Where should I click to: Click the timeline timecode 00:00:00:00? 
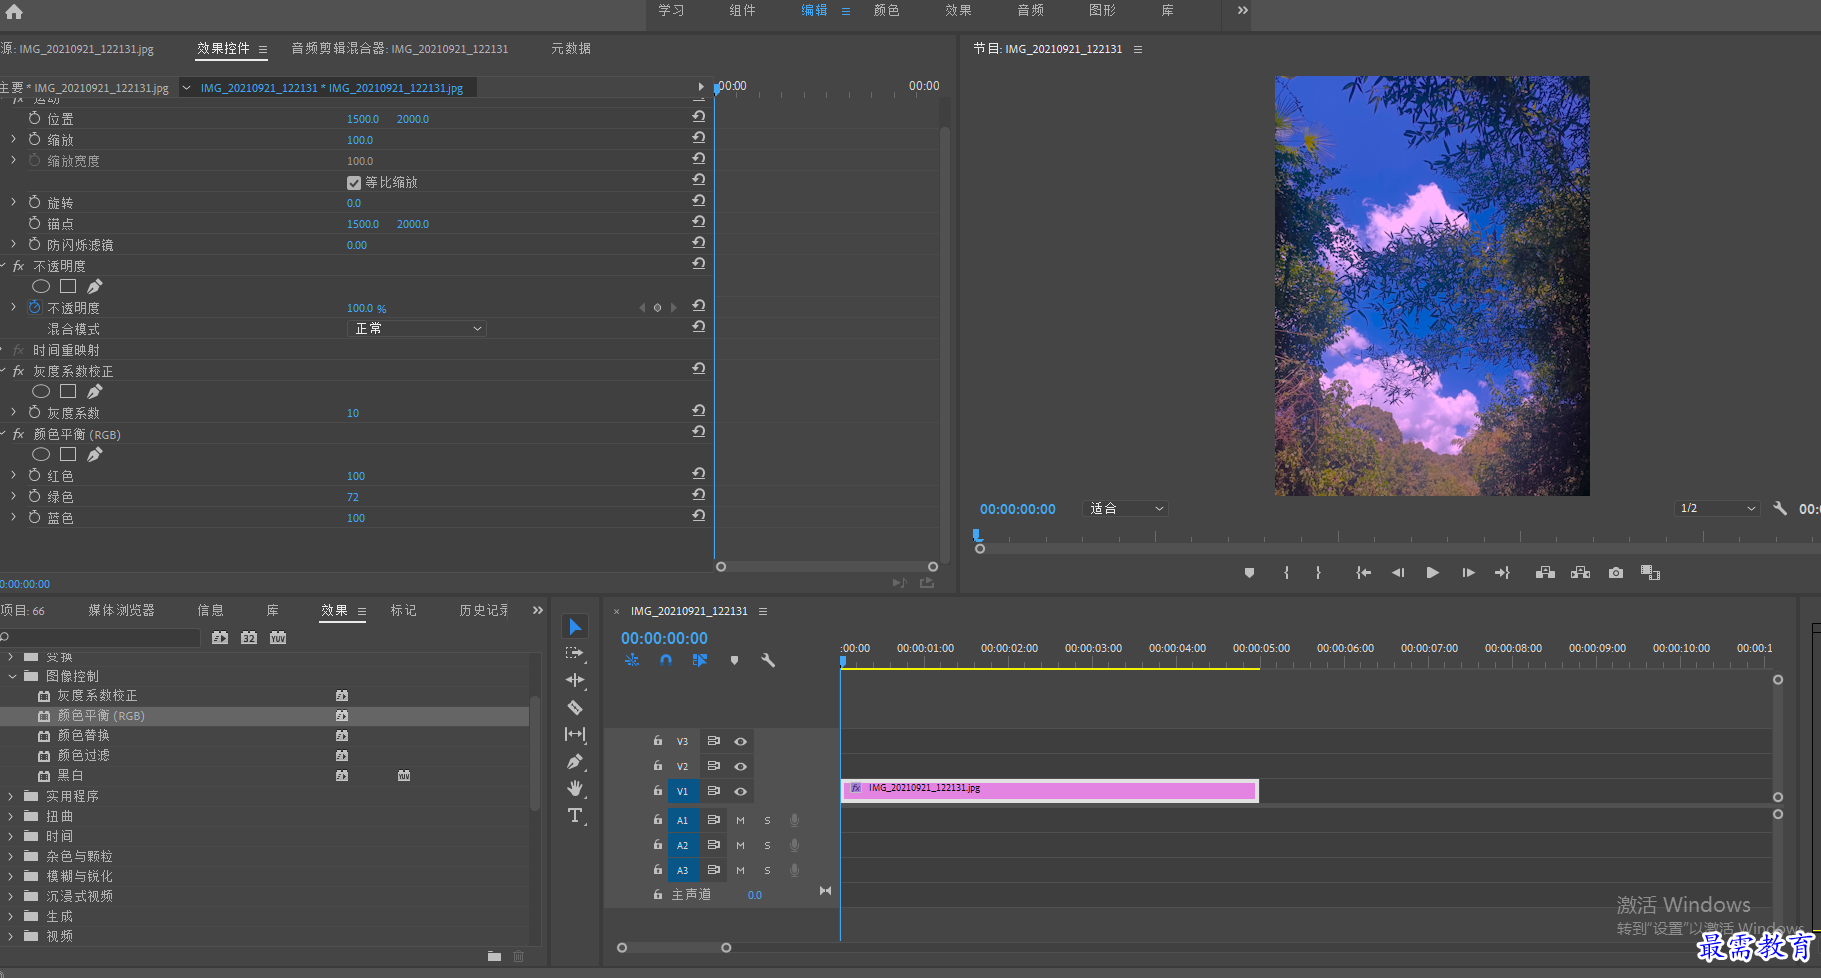[664, 638]
